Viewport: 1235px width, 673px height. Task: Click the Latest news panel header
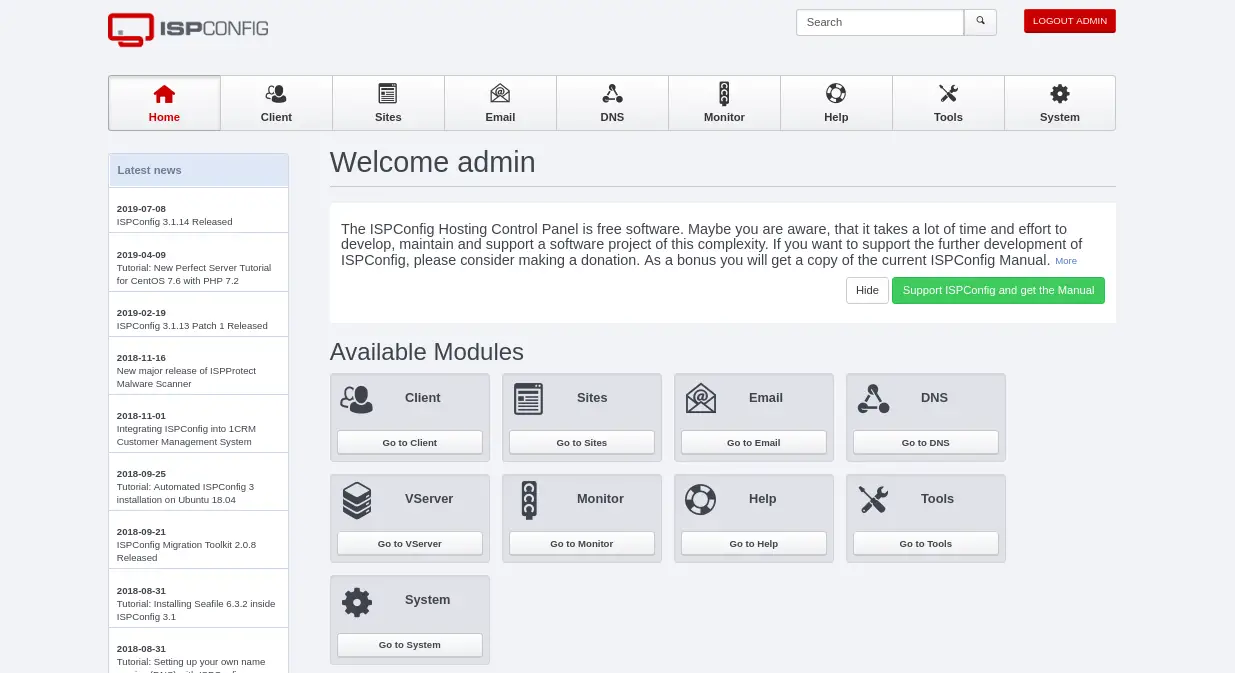coord(198,170)
